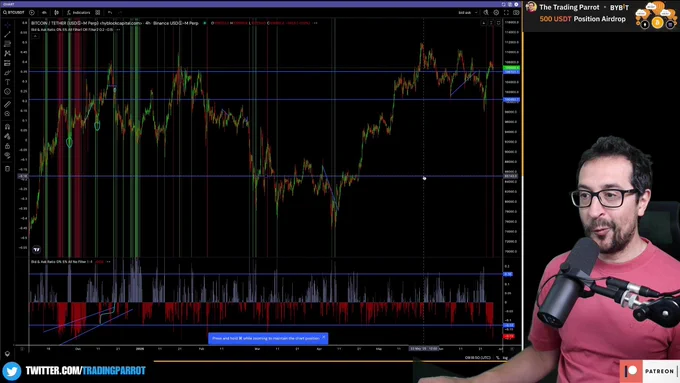Collapse the indicator legend arrow
Image resolution: width=680 pixels, height=383 pixels.
click(35, 36)
